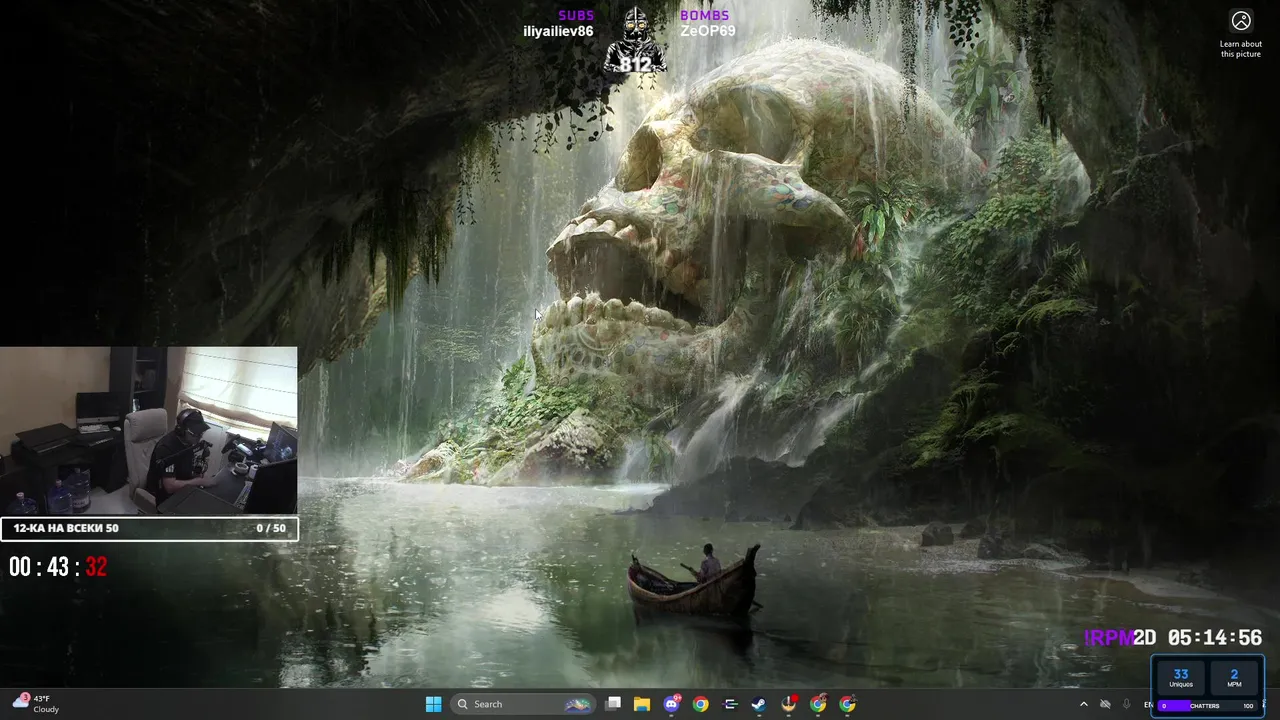This screenshot has width=1280, height=720.
Task: Click the BOMBS name 'ZeOP69'
Action: (708, 31)
